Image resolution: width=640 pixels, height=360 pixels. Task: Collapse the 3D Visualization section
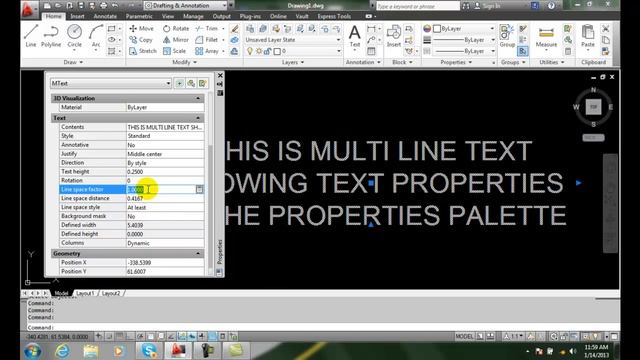tap(198, 98)
